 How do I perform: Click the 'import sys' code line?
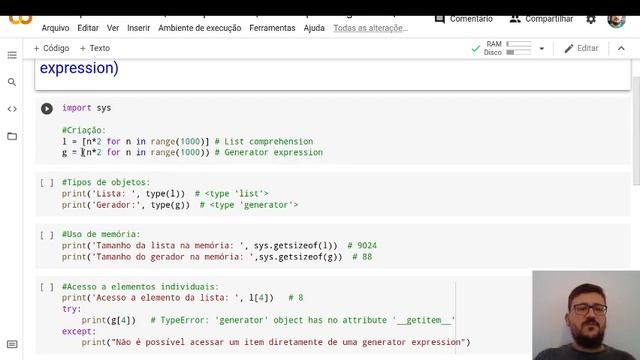(x=86, y=108)
